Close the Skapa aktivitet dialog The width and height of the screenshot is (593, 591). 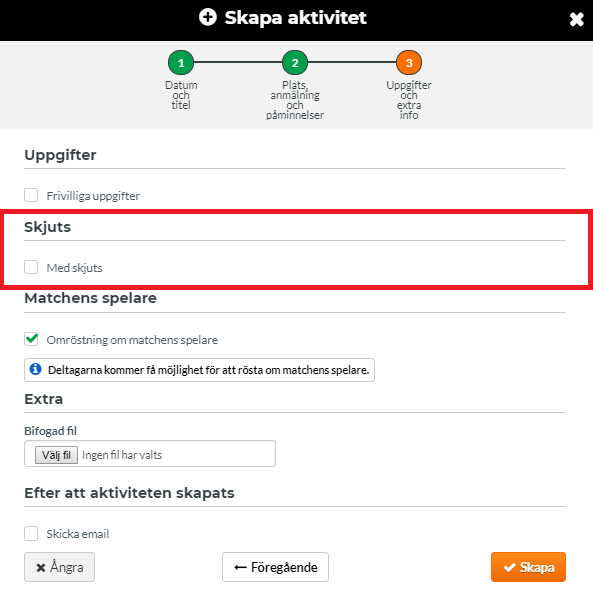pyautogui.click(x=576, y=19)
